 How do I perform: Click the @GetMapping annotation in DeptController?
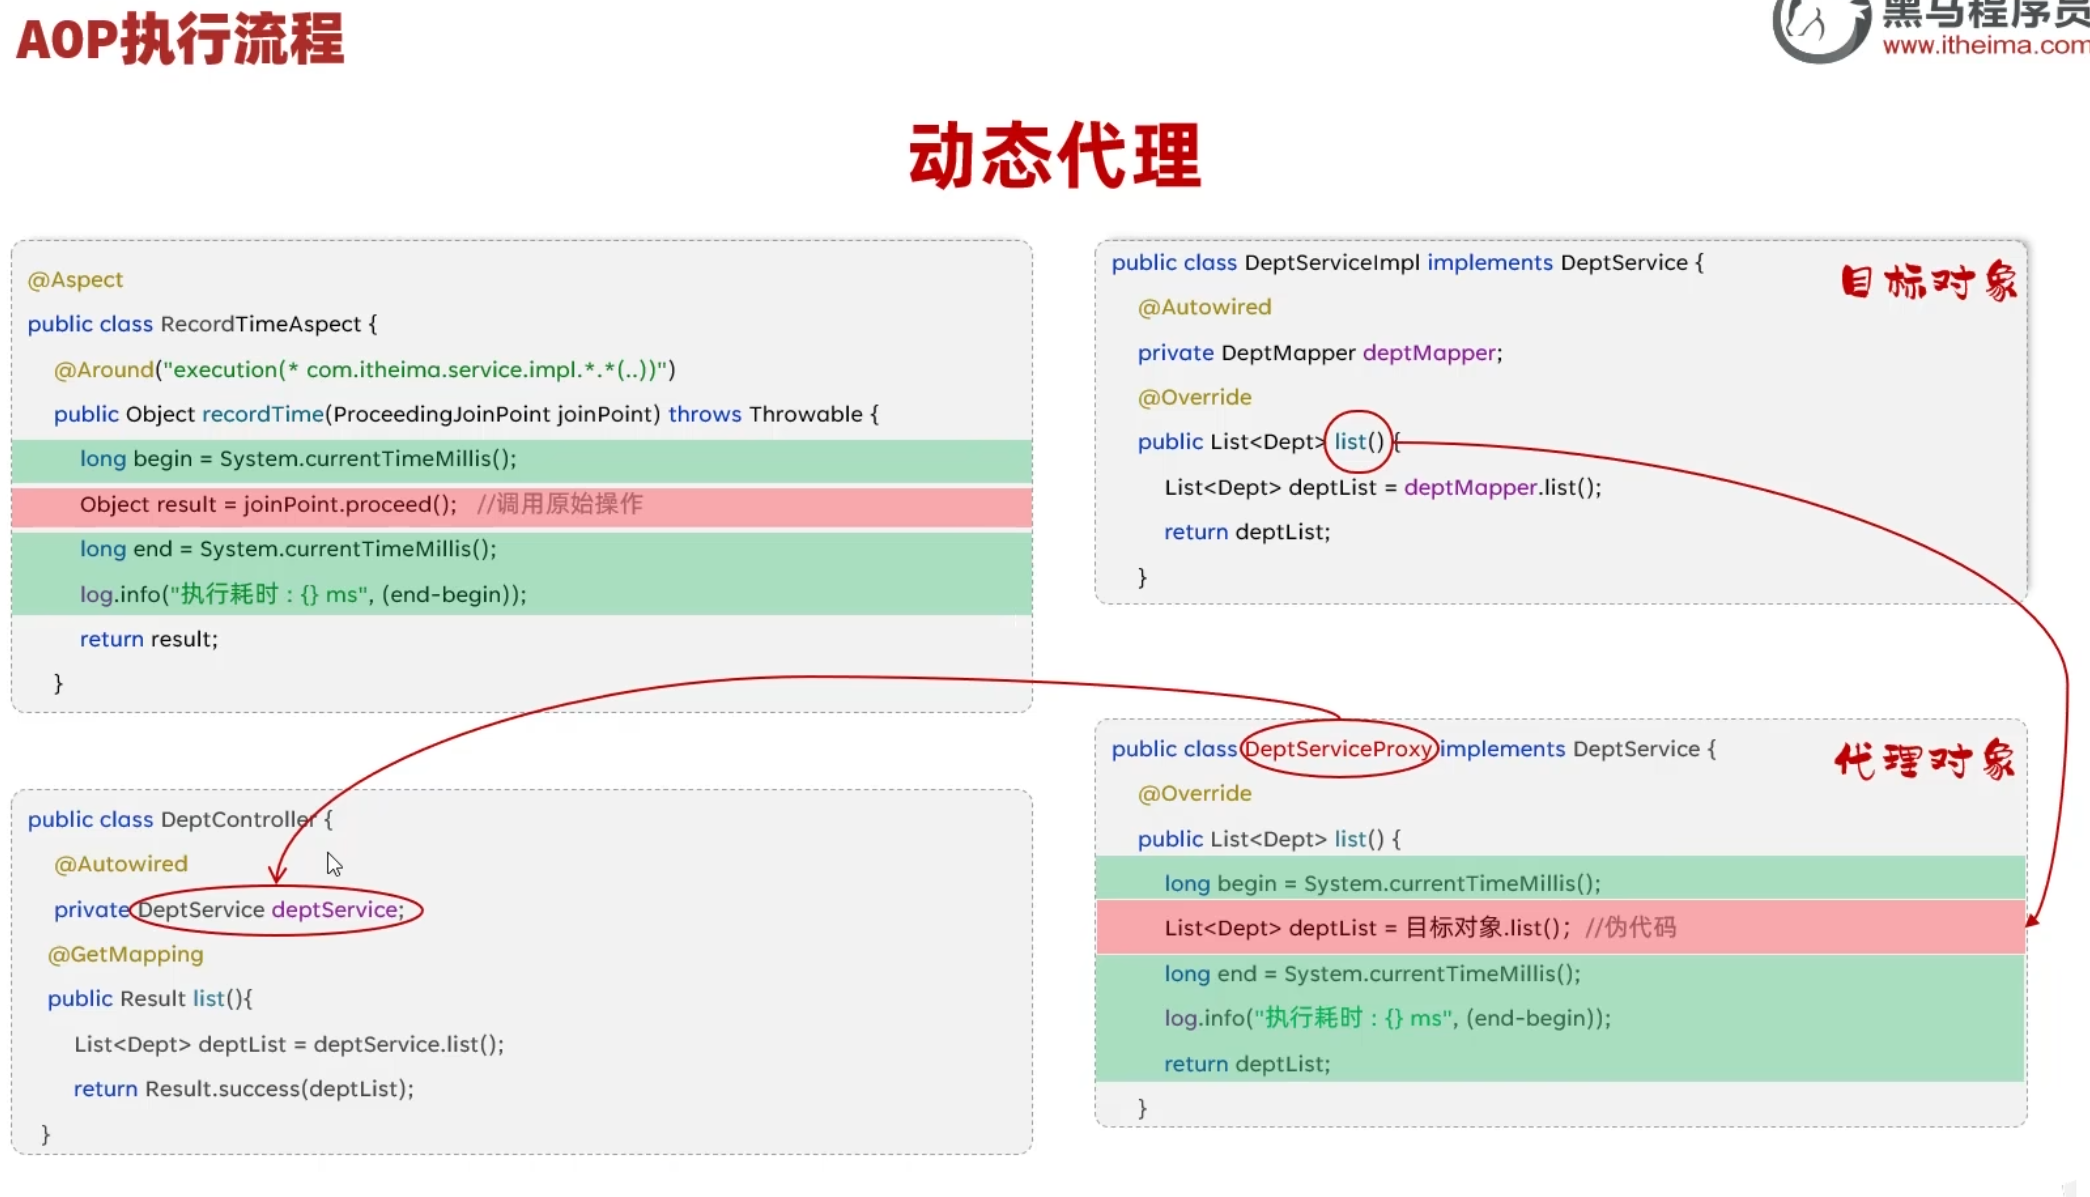coord(125,954)
